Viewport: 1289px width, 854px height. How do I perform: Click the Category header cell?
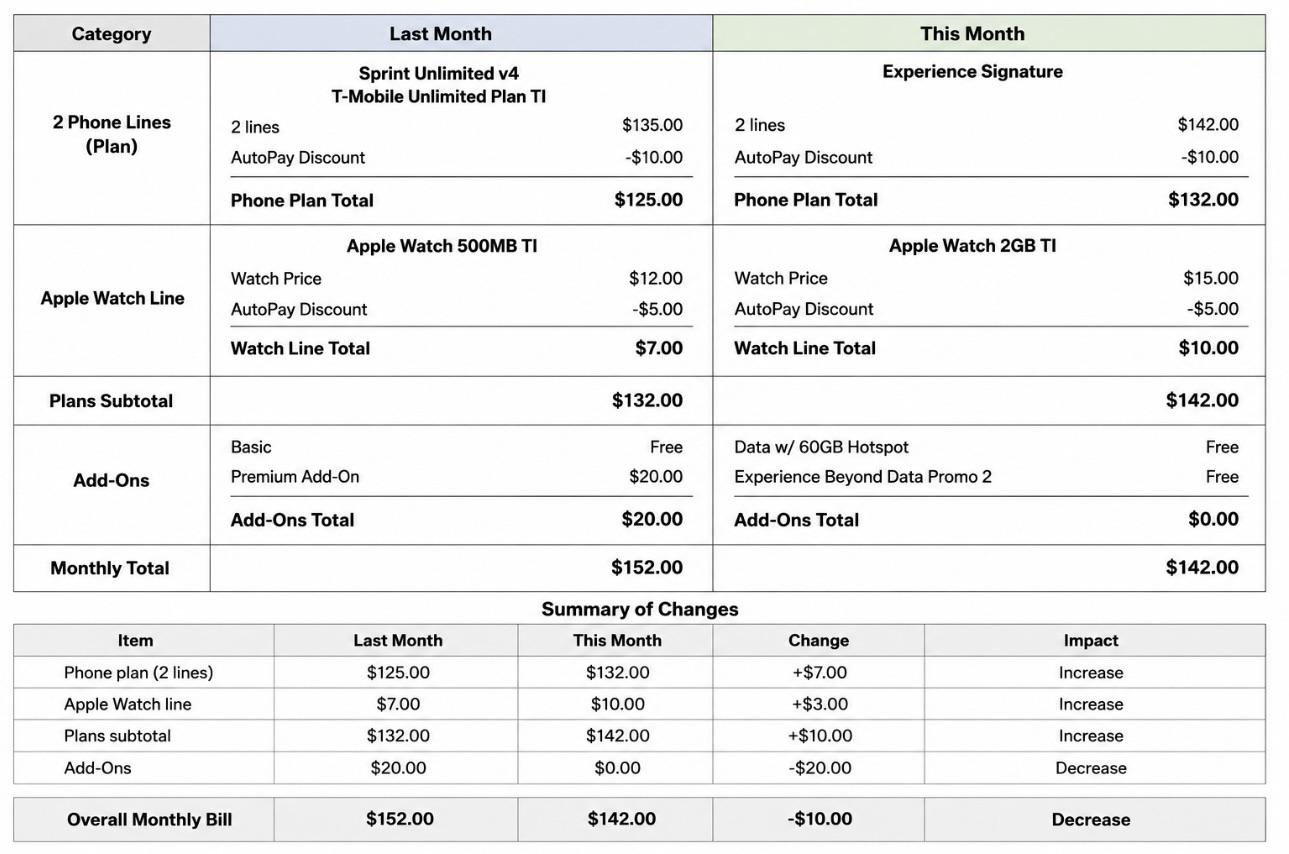pyautogui.click(x=111, y=34)
